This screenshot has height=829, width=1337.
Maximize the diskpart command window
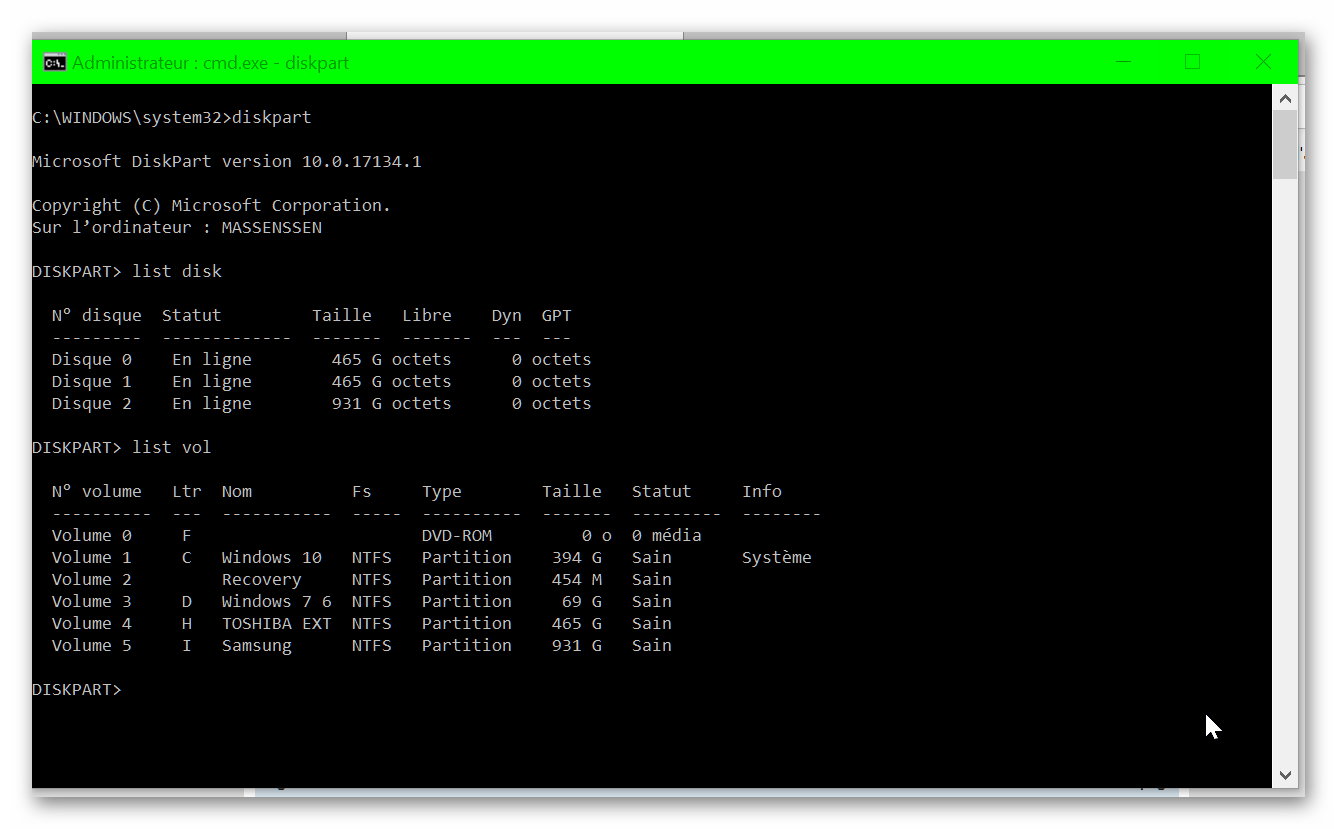point(1192,62)
